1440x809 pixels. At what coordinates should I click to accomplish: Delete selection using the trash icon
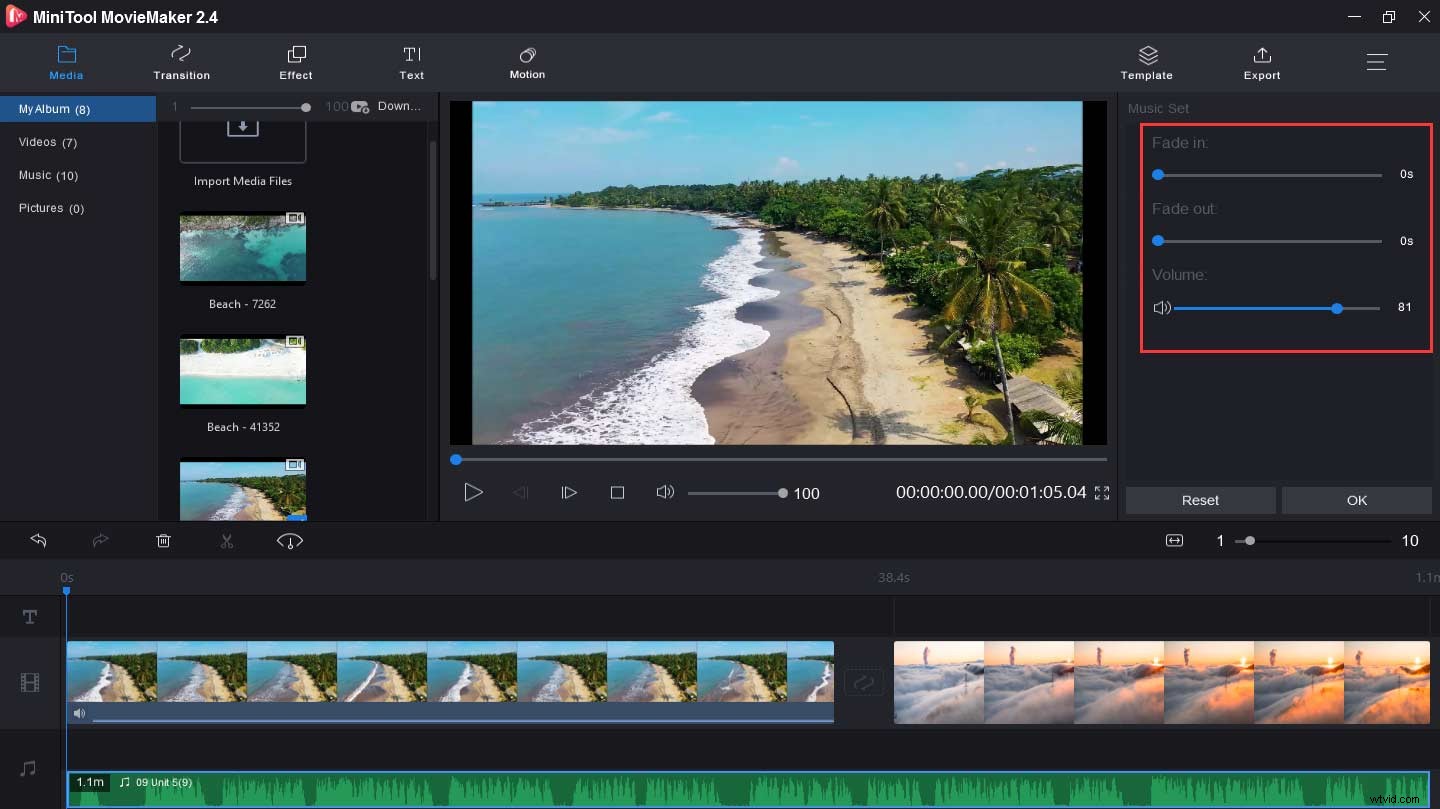[x=163, y=540]
